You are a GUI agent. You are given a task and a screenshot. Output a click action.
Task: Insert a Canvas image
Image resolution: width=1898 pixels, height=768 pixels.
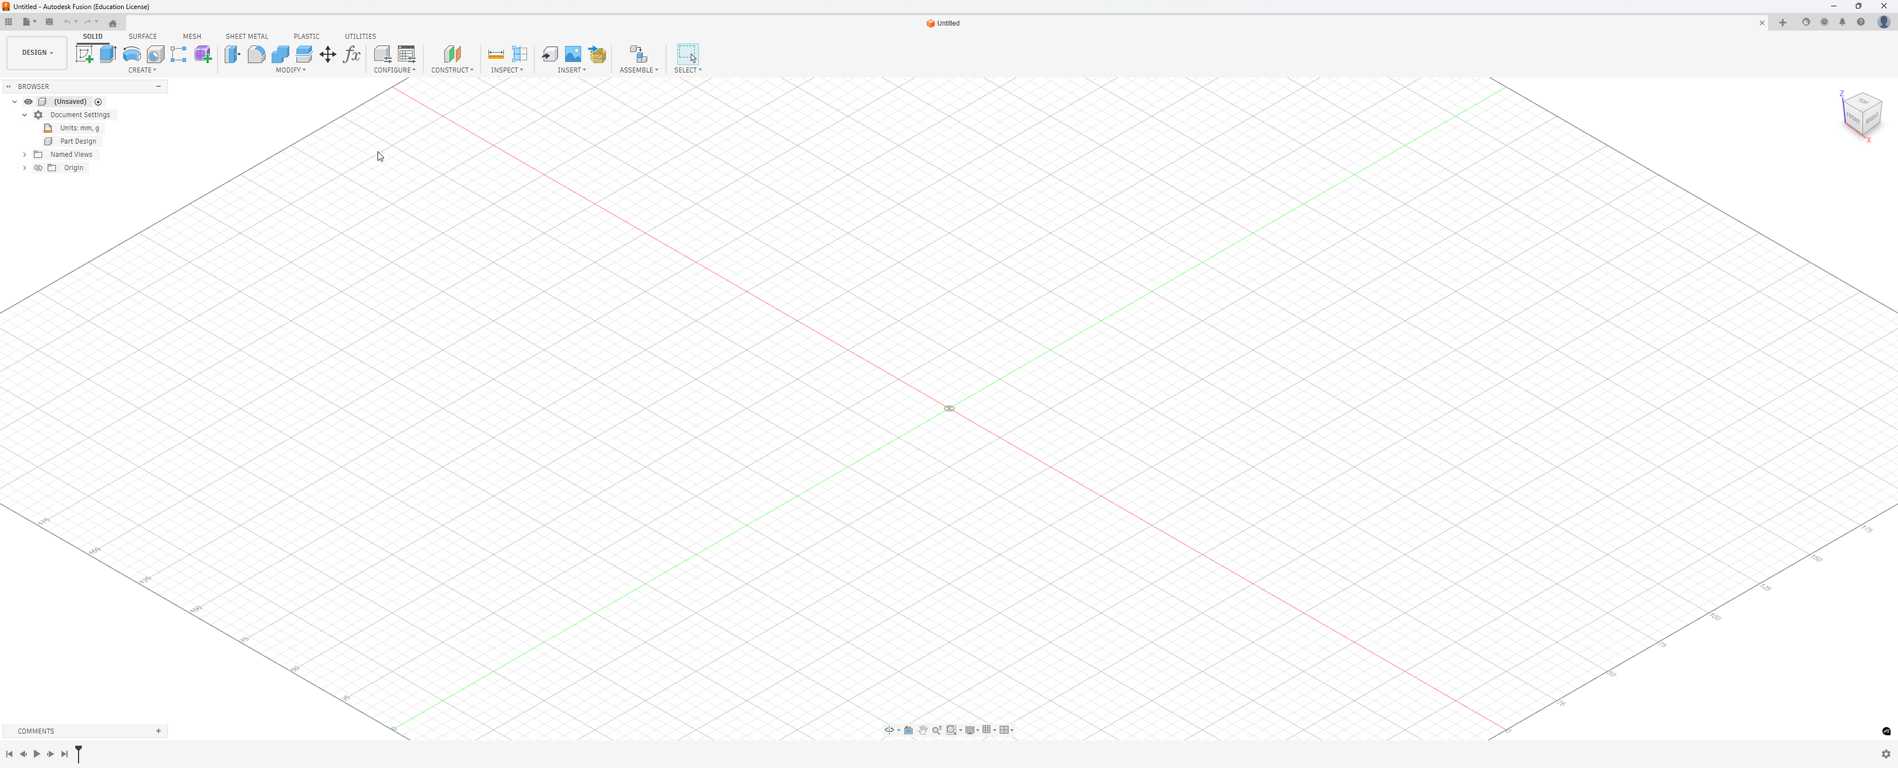click(573, 54)
